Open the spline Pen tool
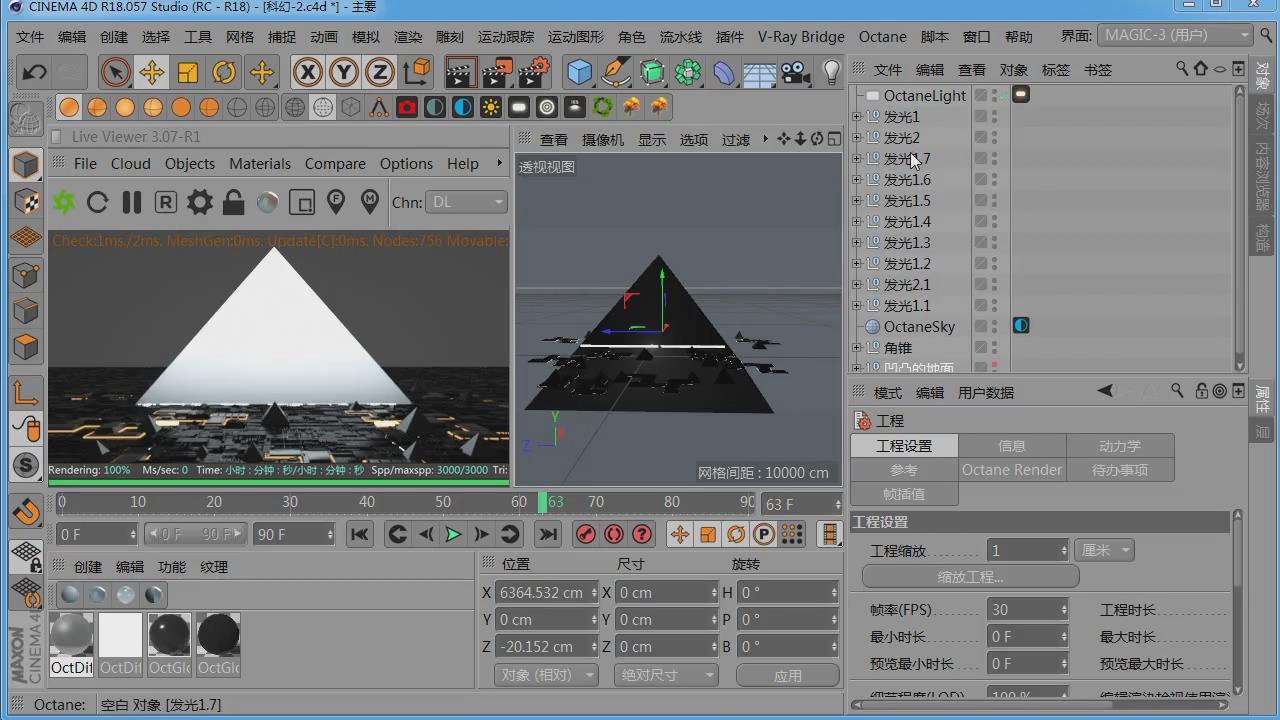 (x=616, y=72)
